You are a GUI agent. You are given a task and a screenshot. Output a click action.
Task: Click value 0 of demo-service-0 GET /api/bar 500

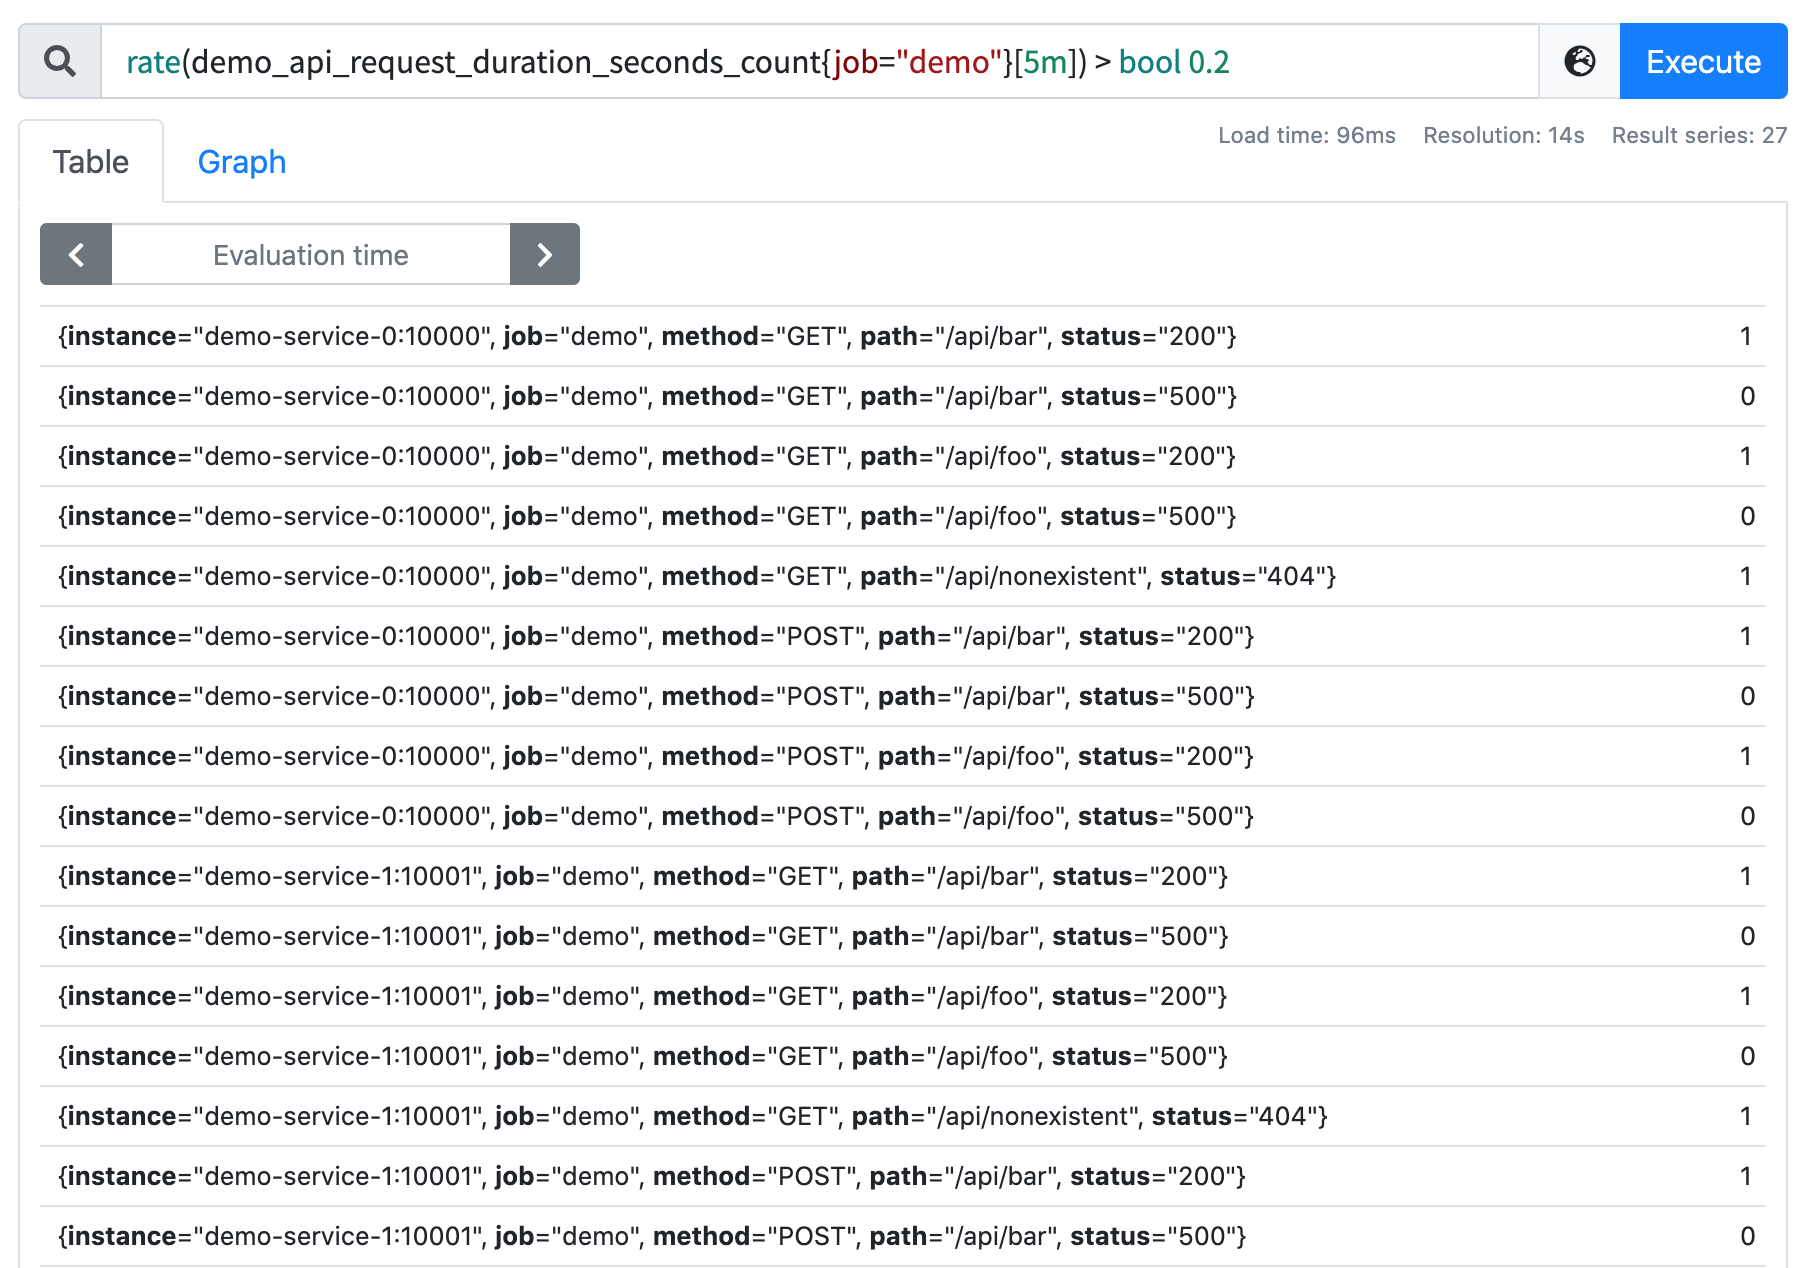[1747, 396]
